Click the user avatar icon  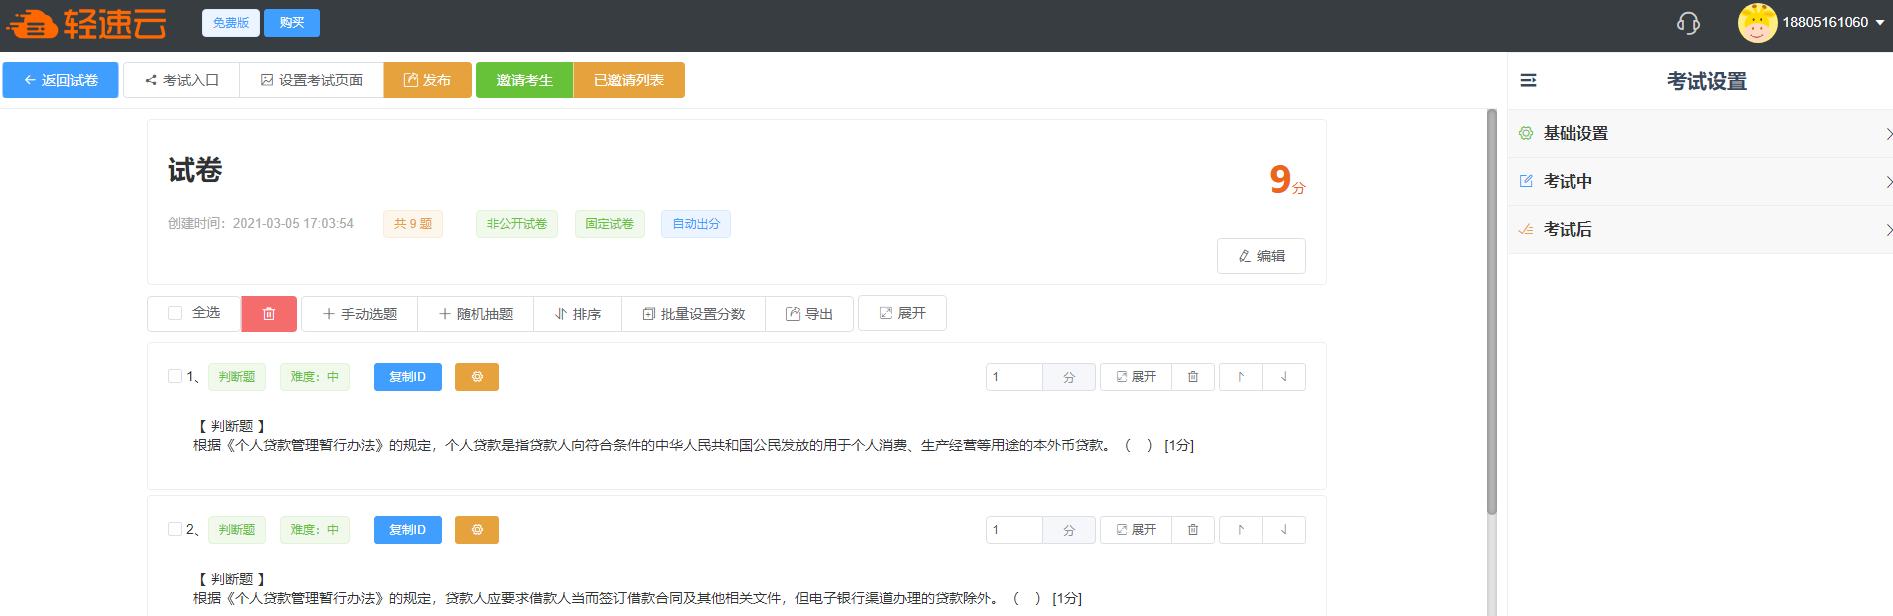click(x=1757, y=23)
